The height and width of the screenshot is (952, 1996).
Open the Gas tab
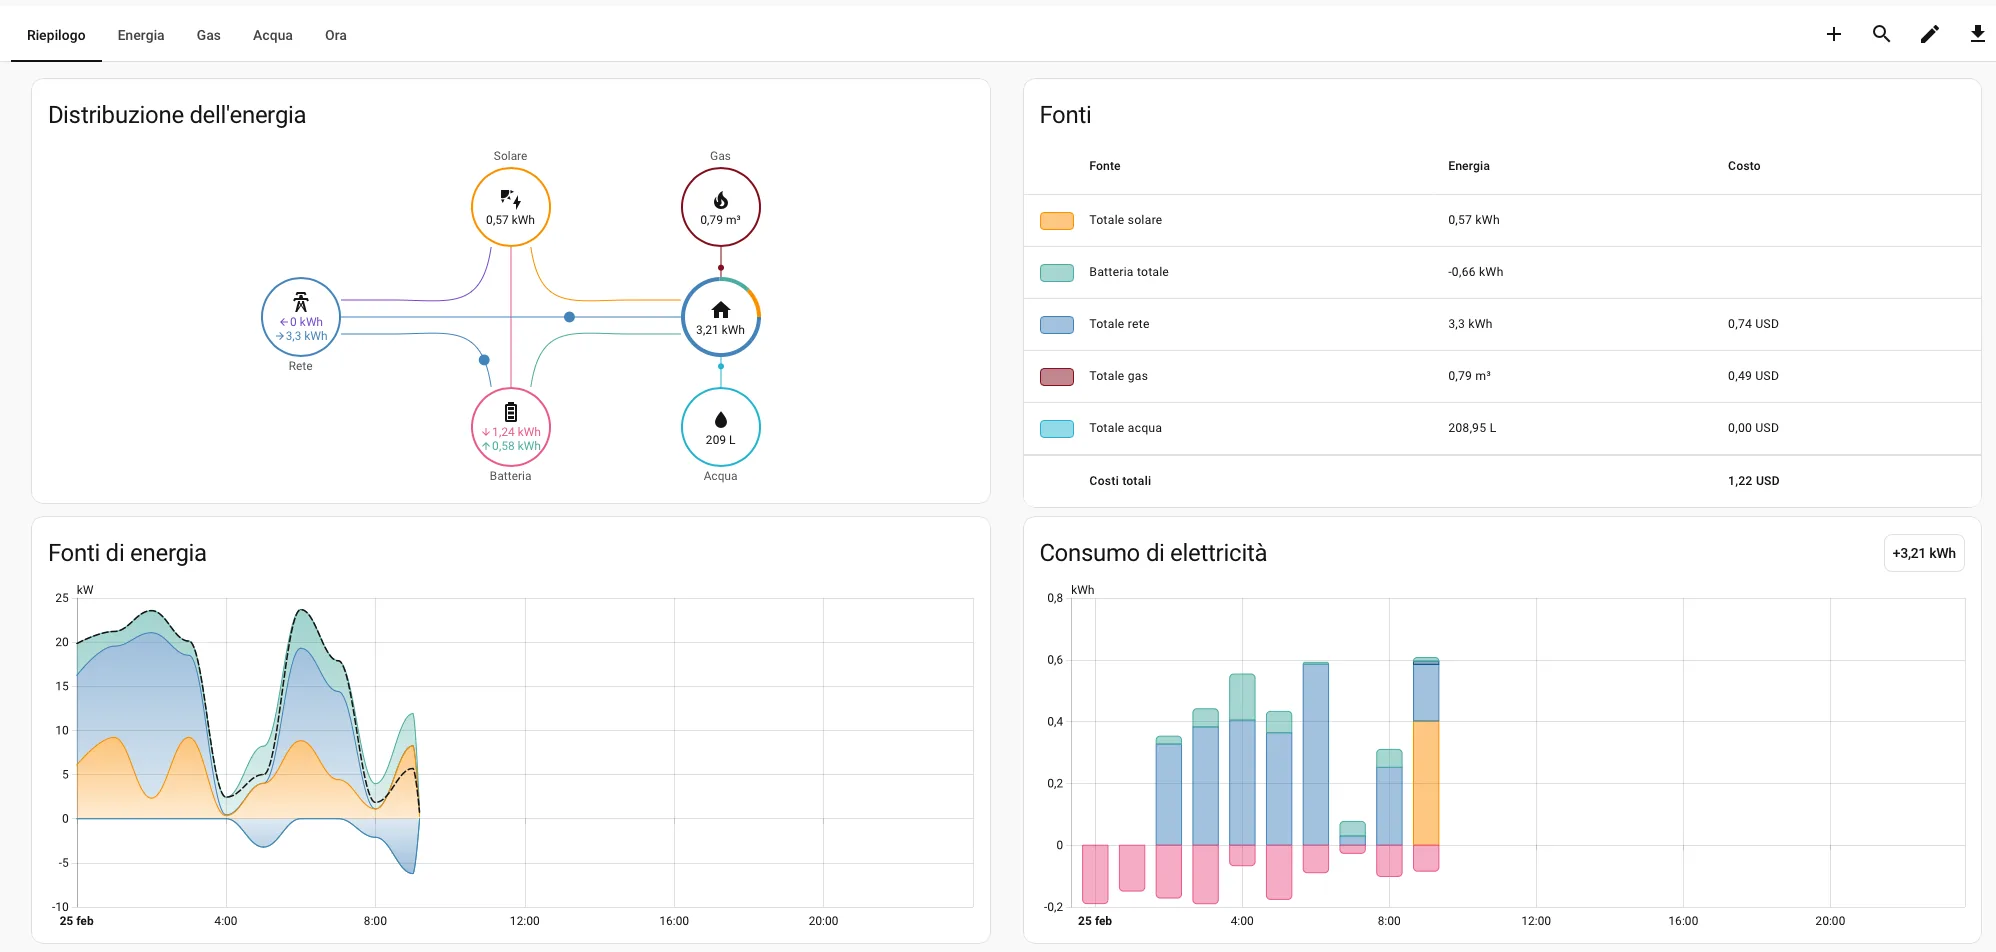[x=208, y=35]
